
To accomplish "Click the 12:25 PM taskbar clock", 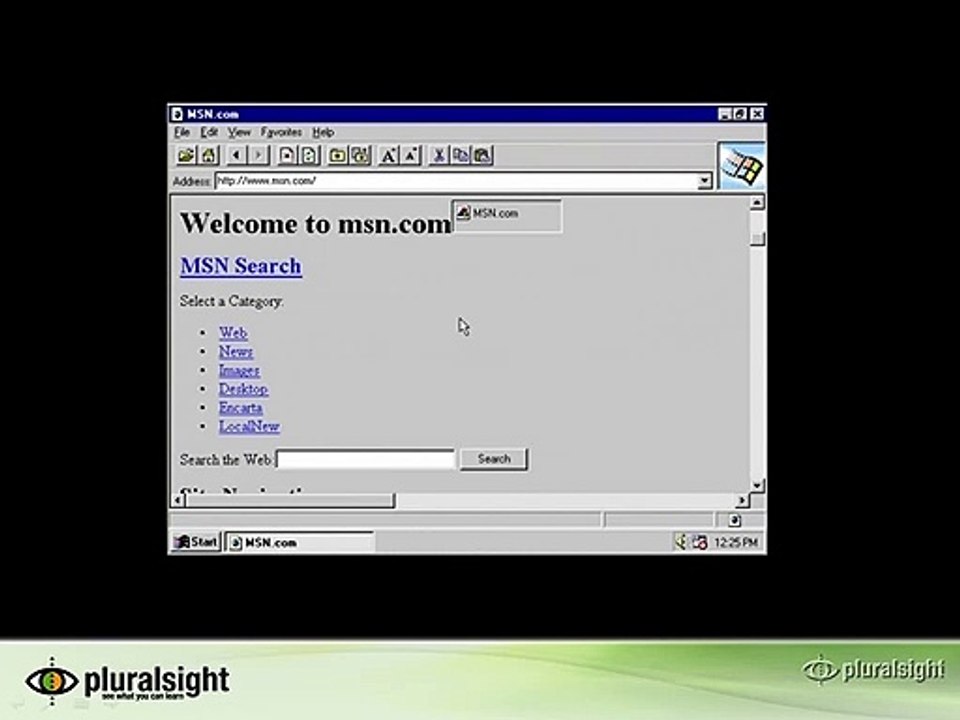I will [736, 542].
